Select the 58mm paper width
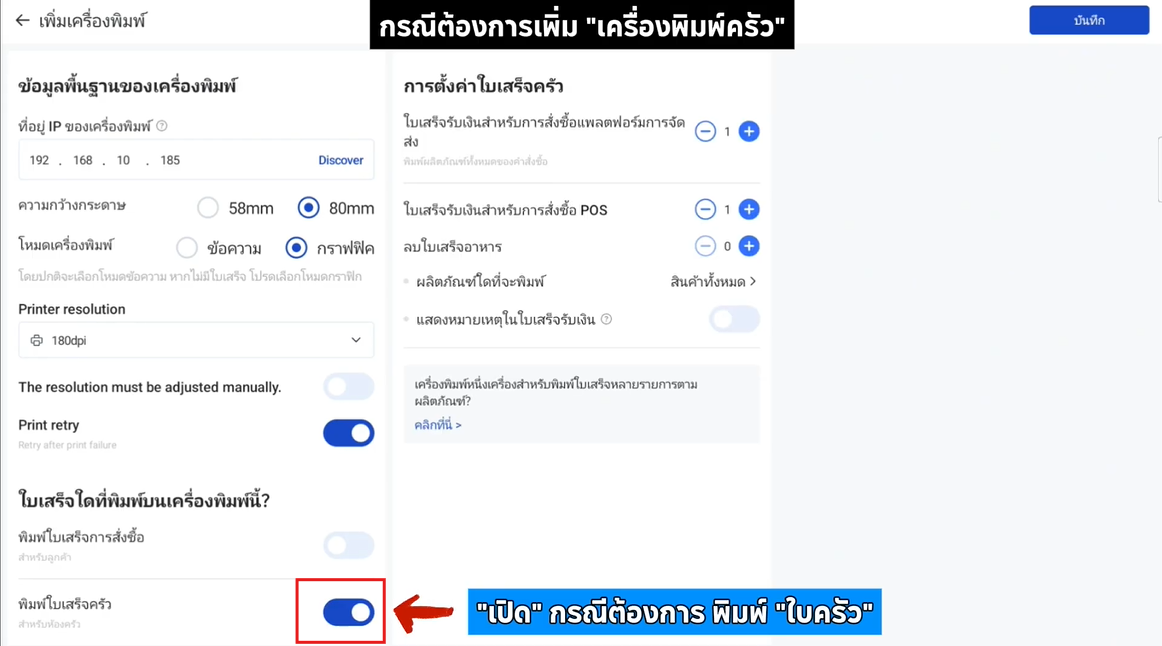The height and width of the screenshot is (646, 1162). [x=208, y=208]
